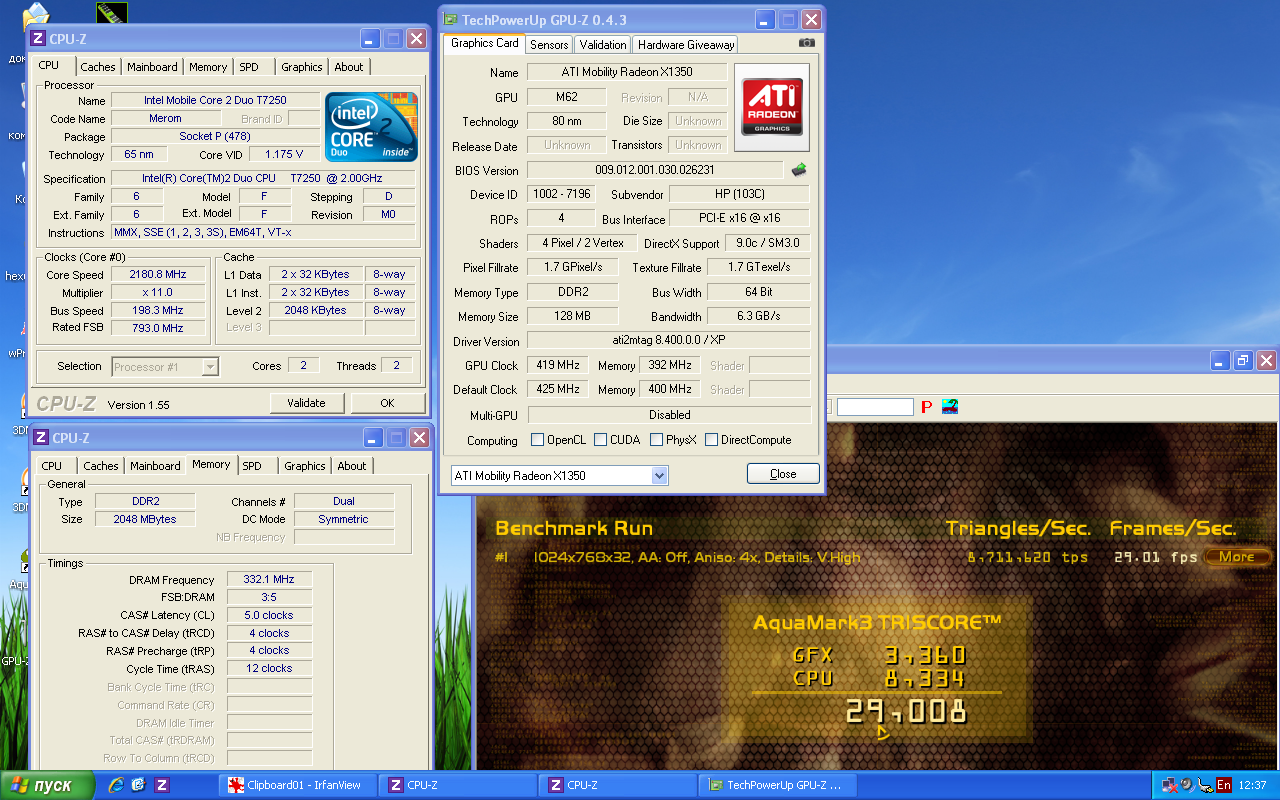Open About tab in lower CPU-Z window

coord(352,466)
